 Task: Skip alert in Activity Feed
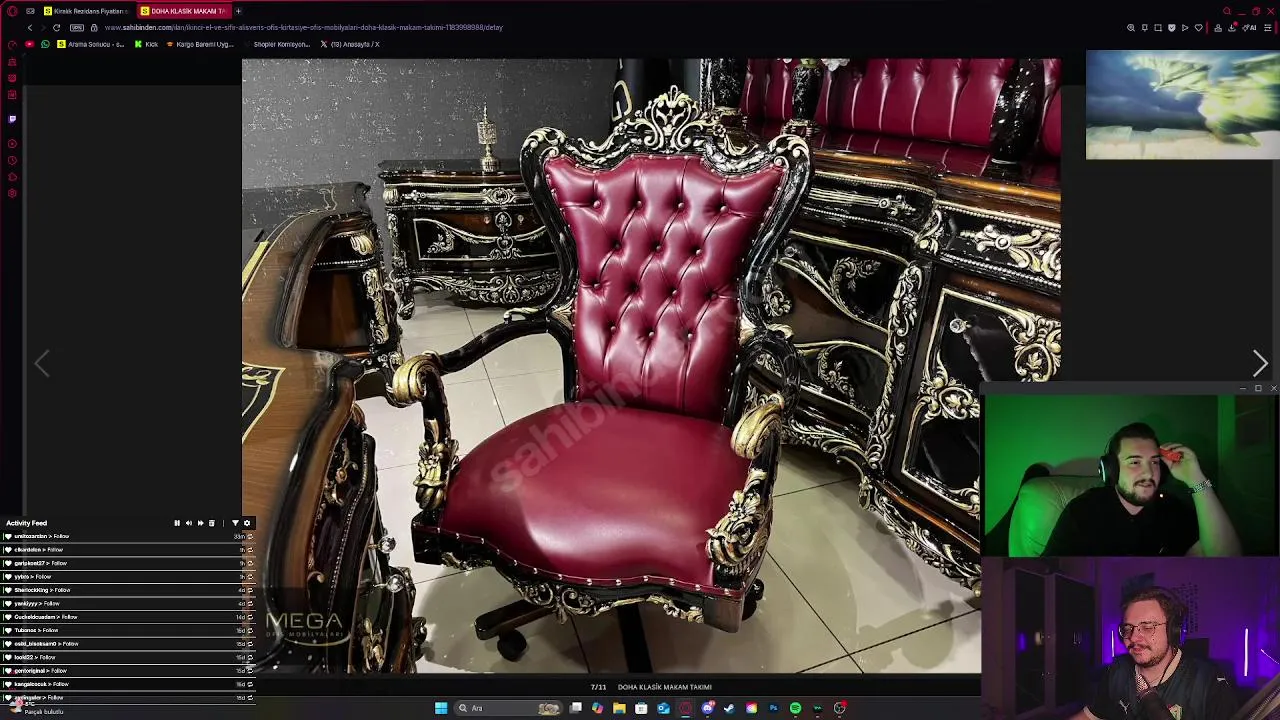200,523
